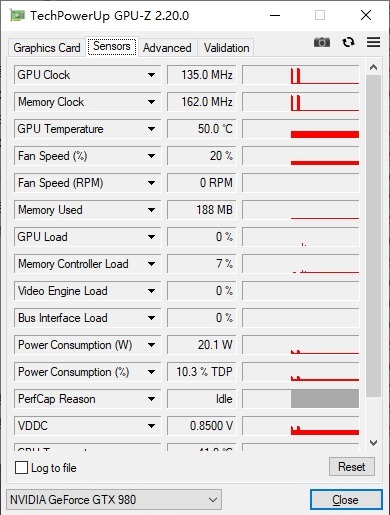
Task: Open the hamburger menu icon
Action: pyautogui.click(x=373, y=42)
